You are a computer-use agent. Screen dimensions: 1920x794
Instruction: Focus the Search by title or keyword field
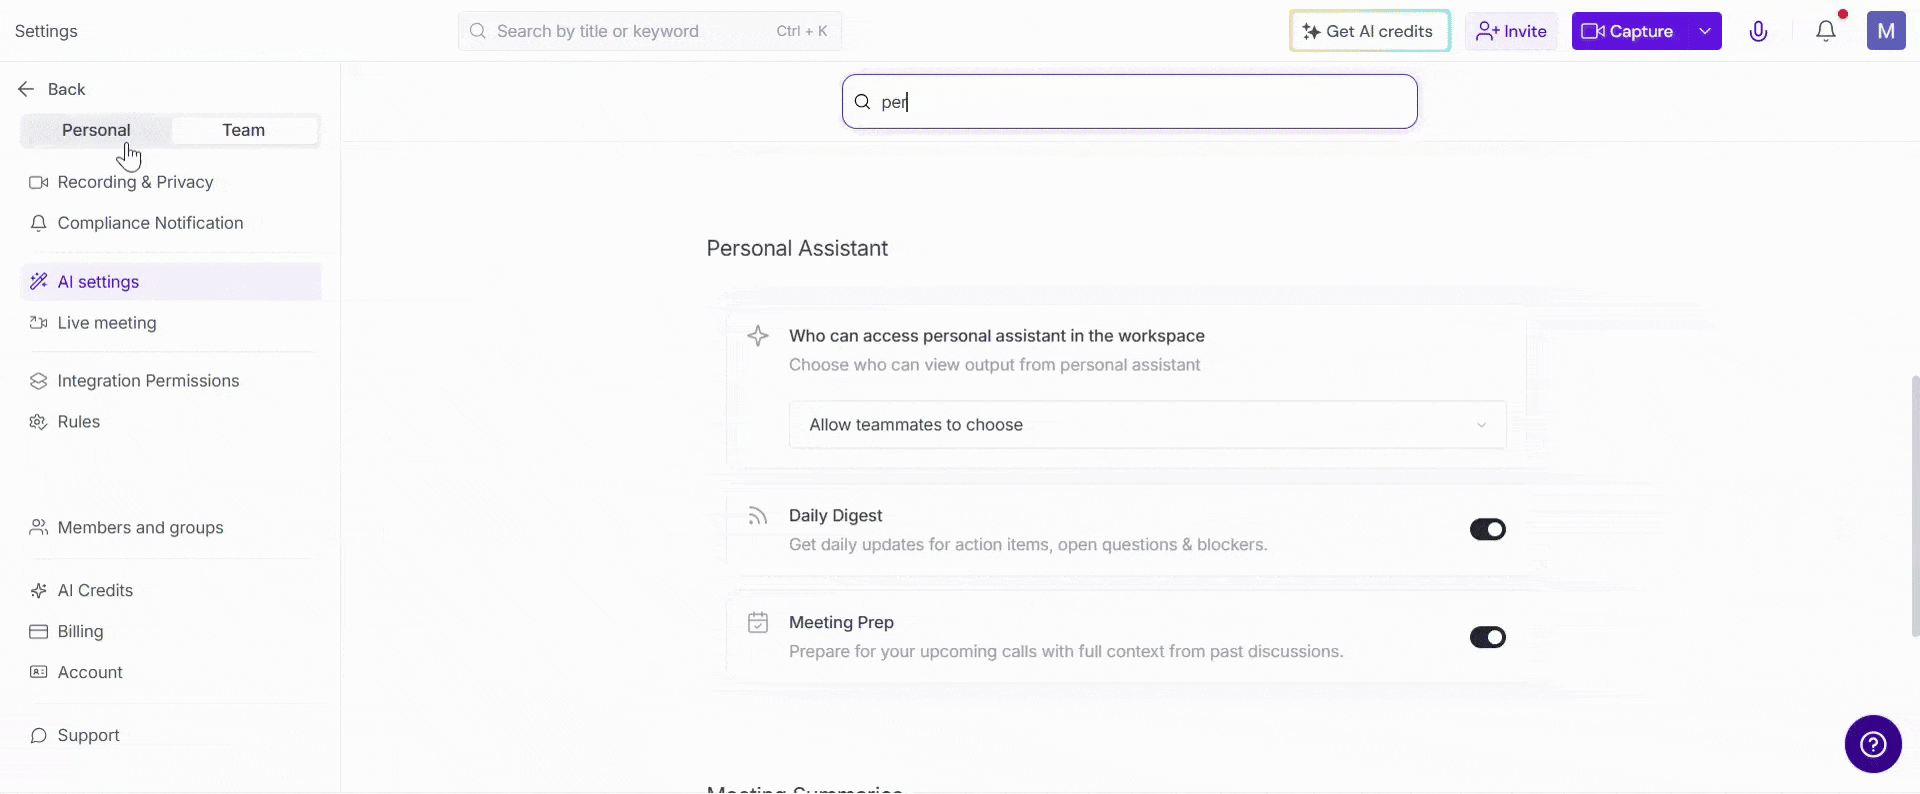tap(650, 31)
